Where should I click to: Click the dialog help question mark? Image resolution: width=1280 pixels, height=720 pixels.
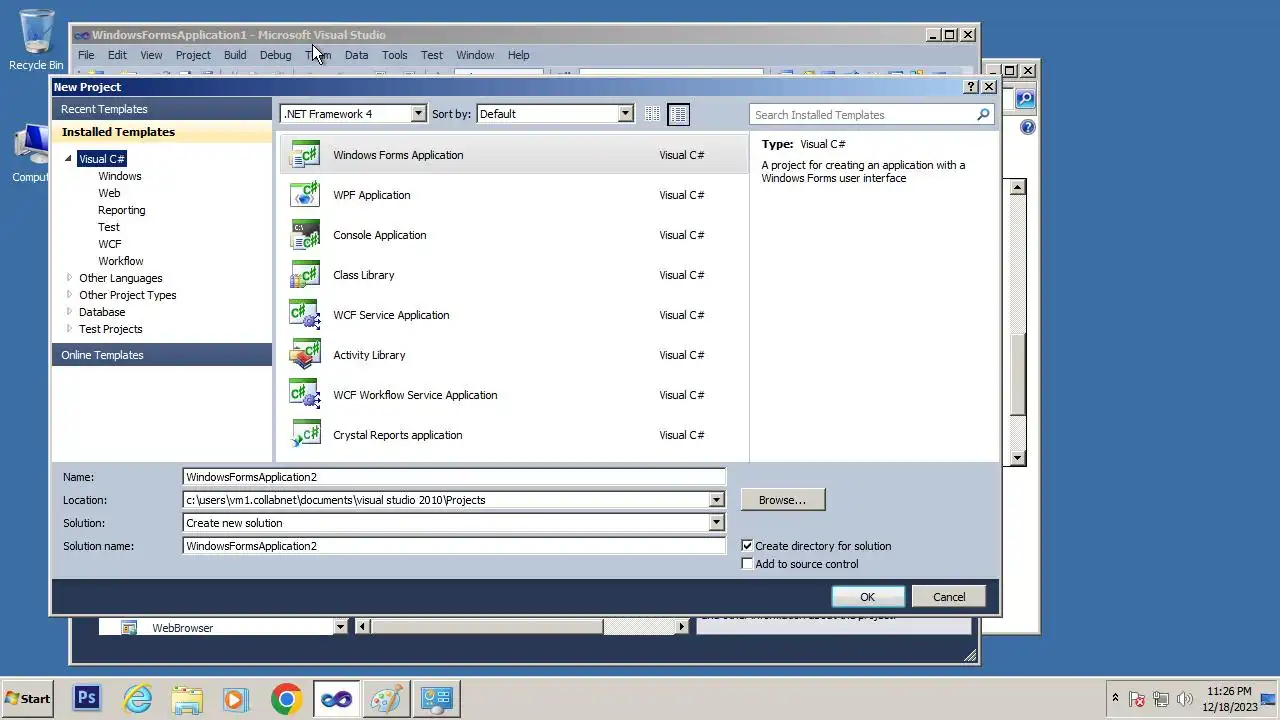pos(970,87)
